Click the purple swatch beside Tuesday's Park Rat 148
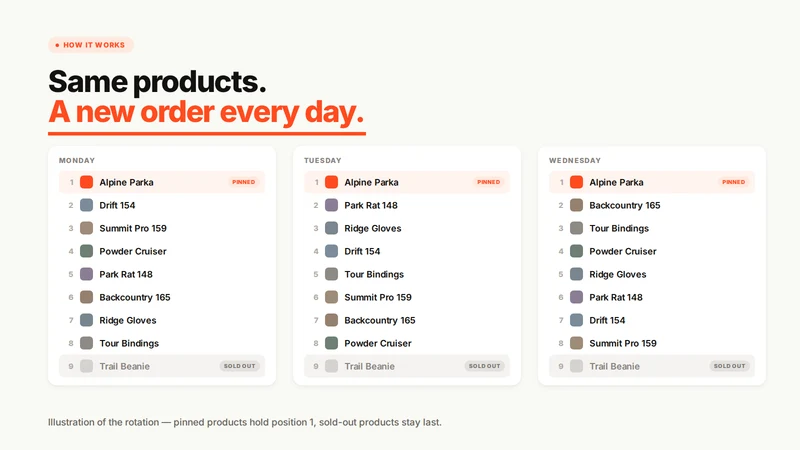The width and height of the screenshot is (800, 450). tap(332, 205)
